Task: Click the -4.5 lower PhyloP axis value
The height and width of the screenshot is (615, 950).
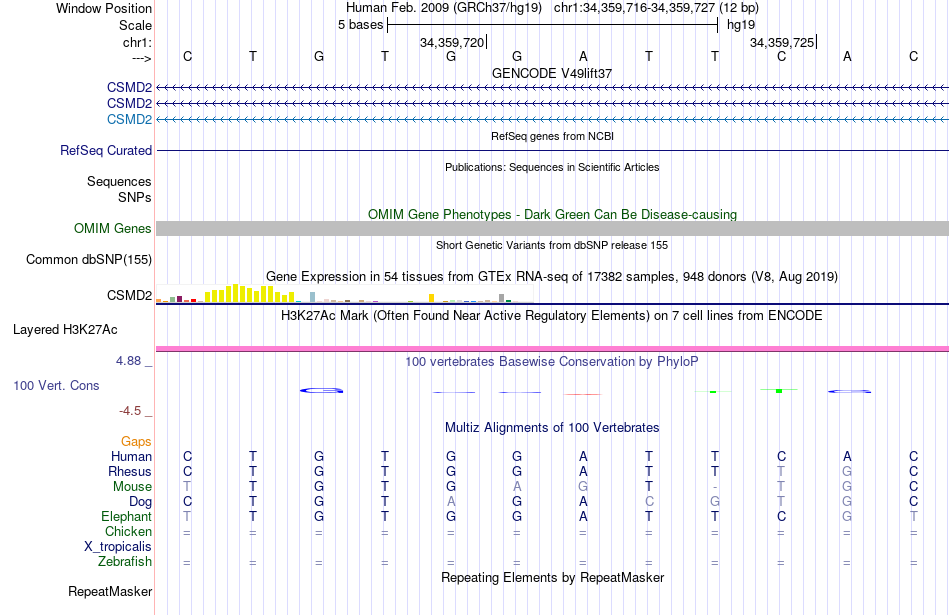Action: click(130, 411)
